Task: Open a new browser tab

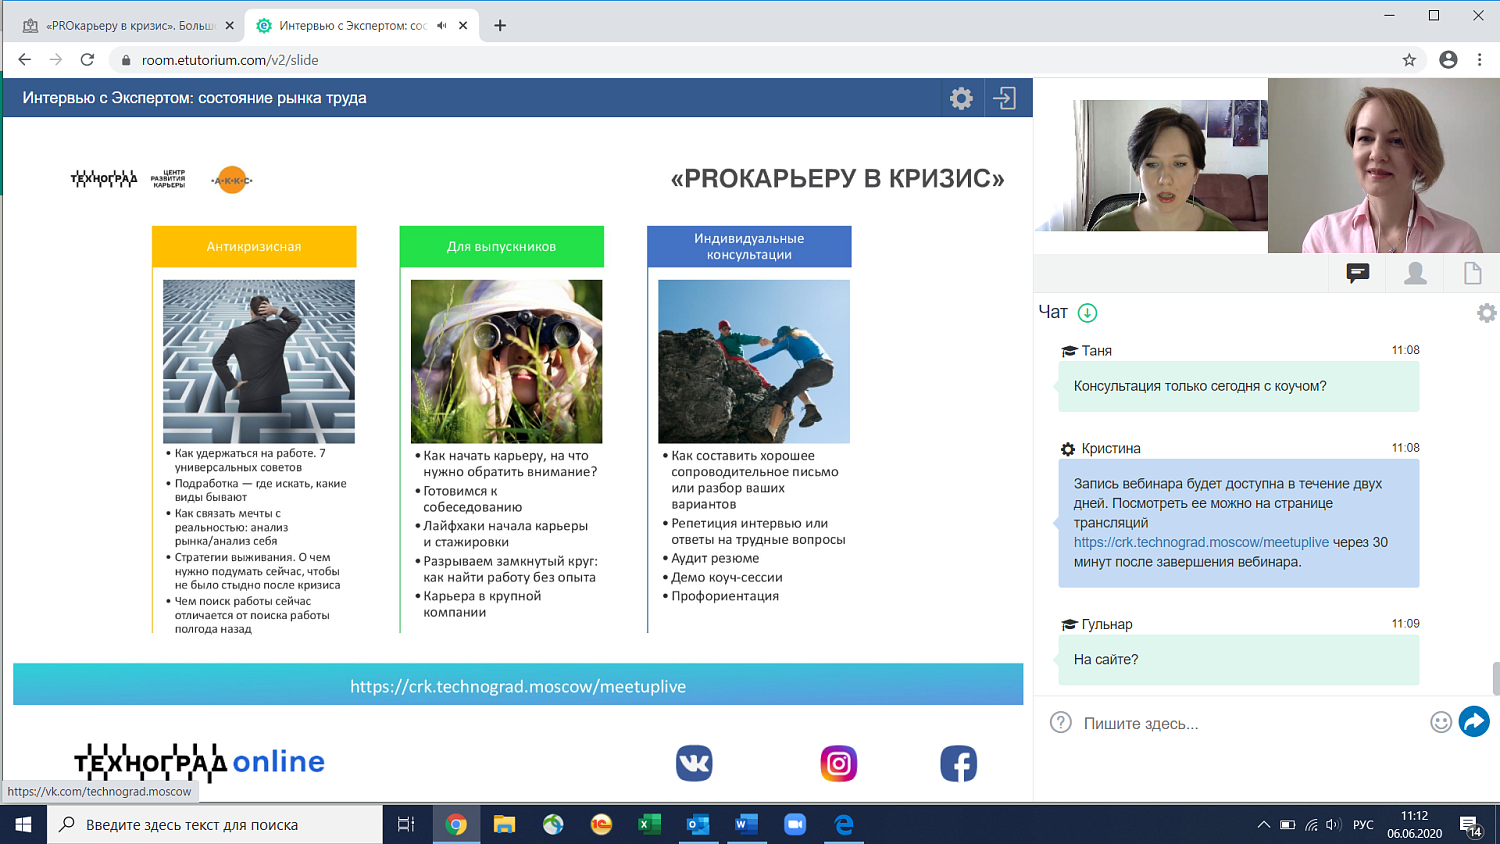Action: [x=500, y=26]
